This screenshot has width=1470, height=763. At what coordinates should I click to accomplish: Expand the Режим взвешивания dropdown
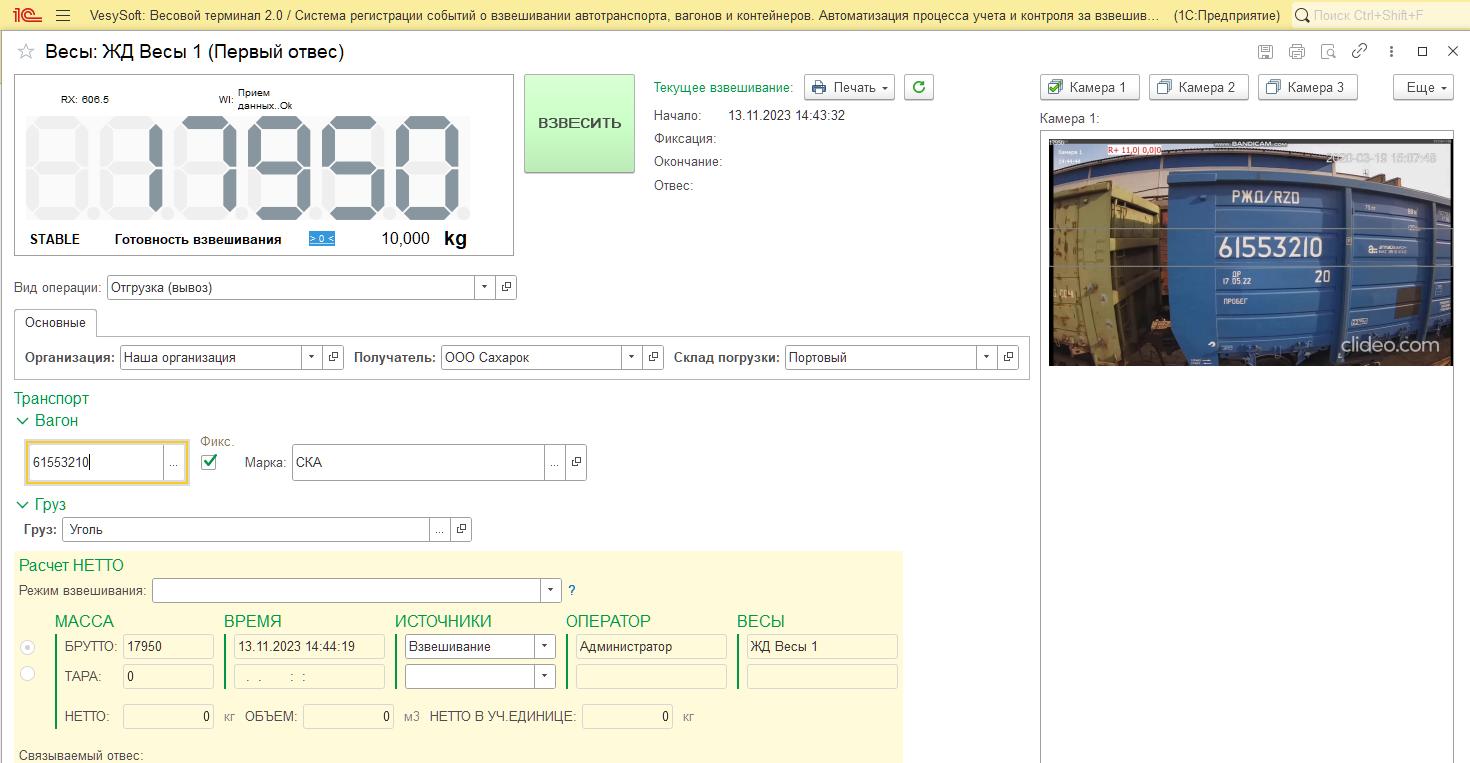point(550,590)
